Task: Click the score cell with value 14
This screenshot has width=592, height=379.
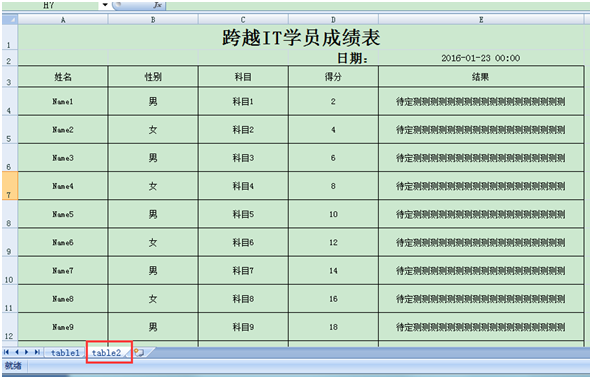Action: tap(333, 271)
